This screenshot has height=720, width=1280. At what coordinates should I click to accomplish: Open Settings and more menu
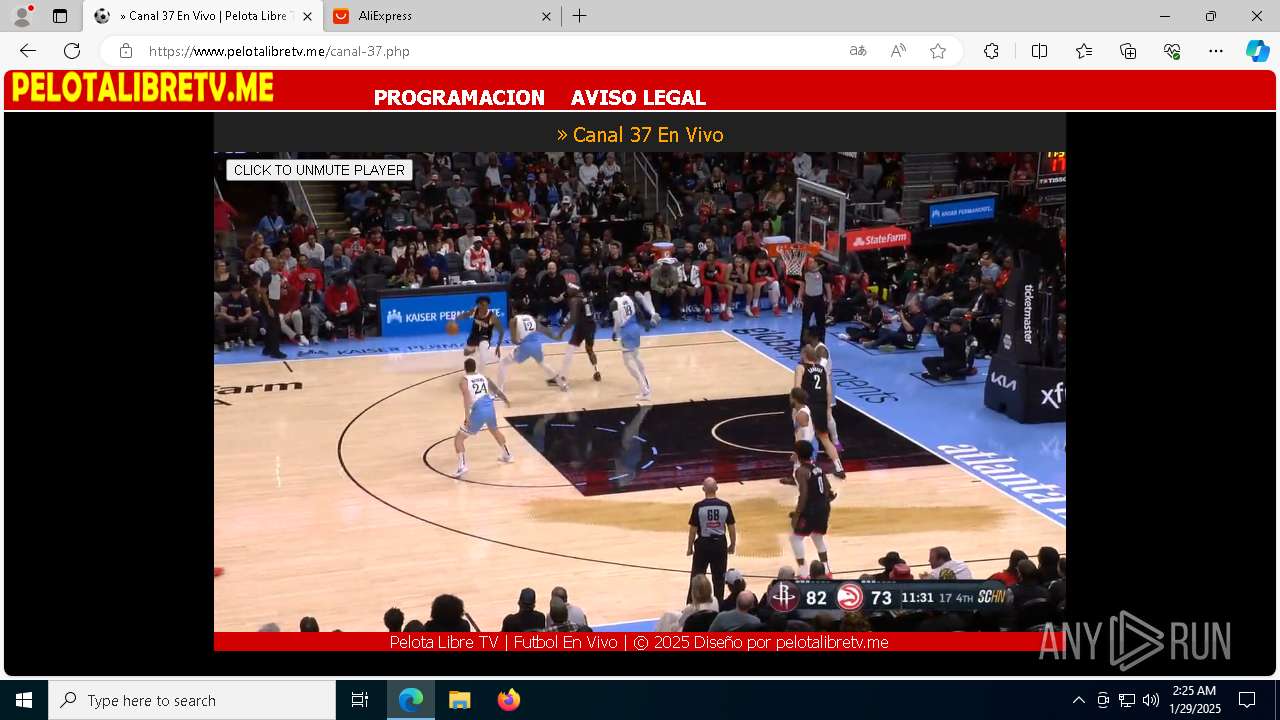(1216, 51)
